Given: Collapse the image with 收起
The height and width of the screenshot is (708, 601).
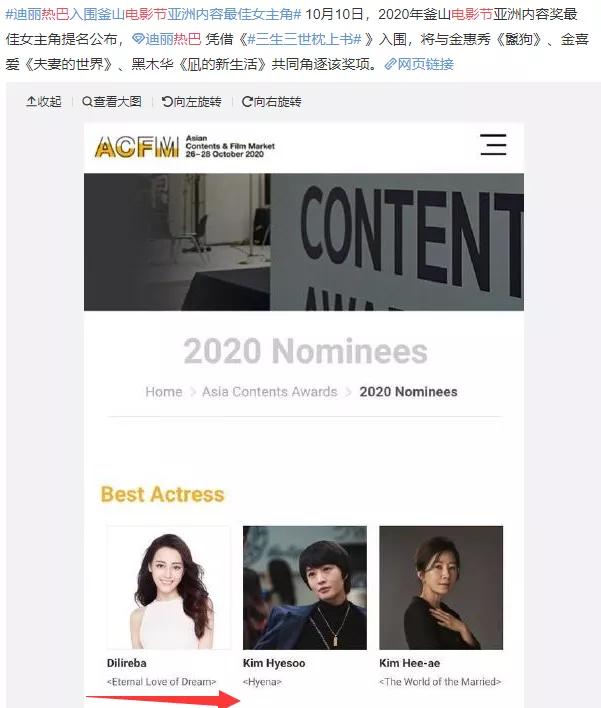Looking at the screenshot, I should (44, 102).
